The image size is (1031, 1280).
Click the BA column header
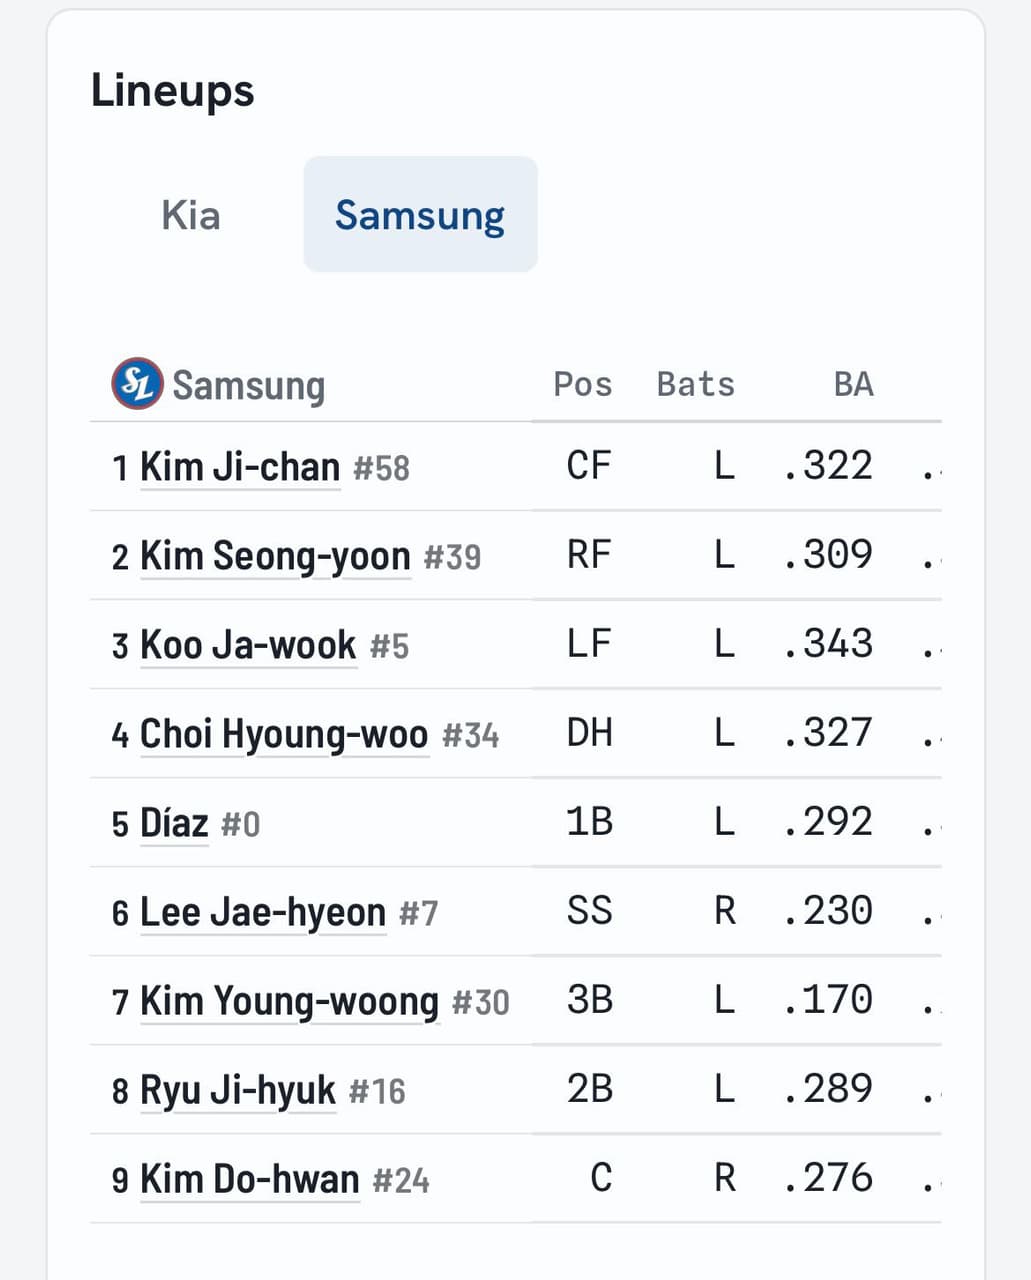[853, 384]
